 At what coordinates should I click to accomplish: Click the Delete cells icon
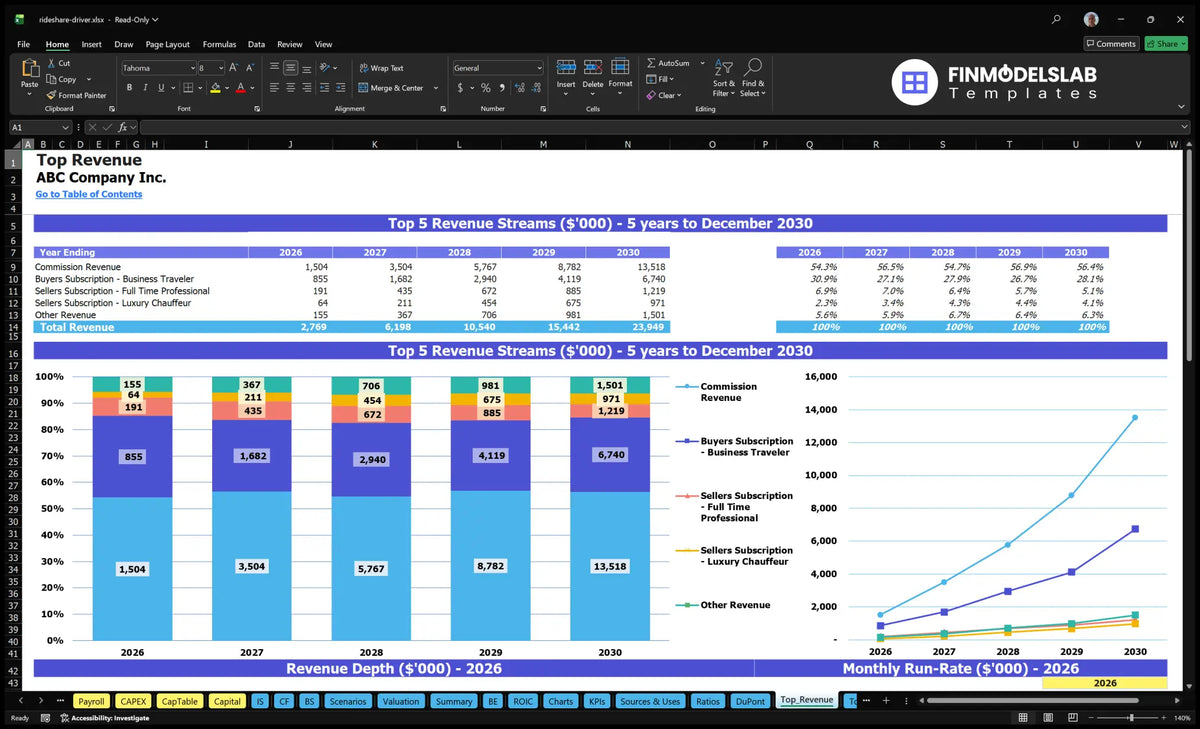[593, 67]
